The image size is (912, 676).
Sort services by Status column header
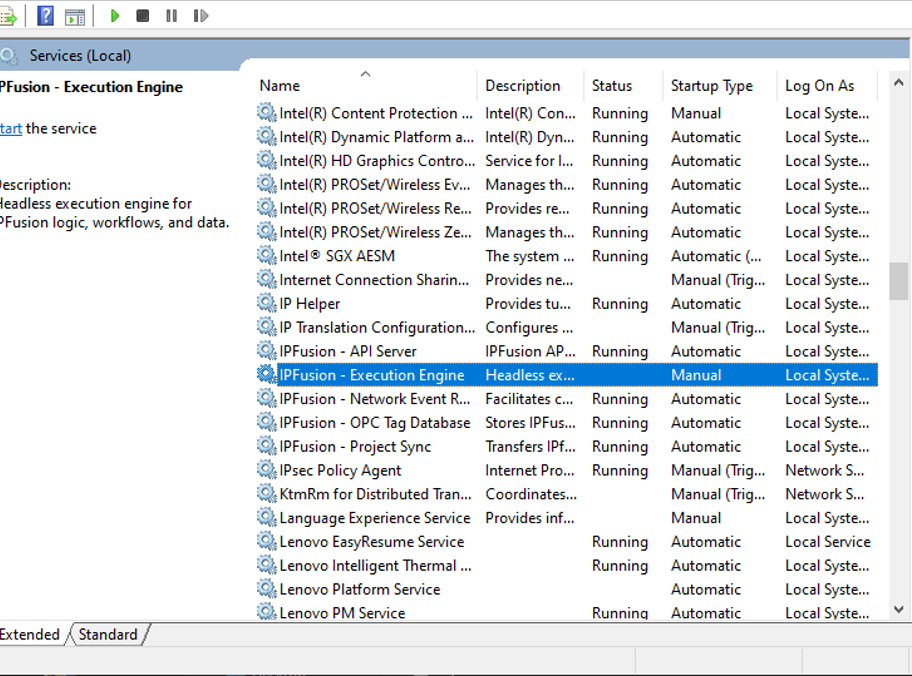click(611, 86)
